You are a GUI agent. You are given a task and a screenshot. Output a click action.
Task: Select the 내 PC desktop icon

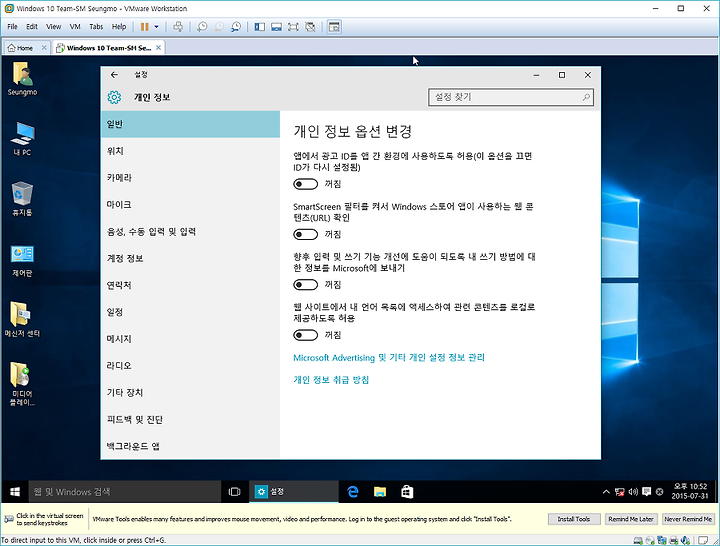[22, 139]
